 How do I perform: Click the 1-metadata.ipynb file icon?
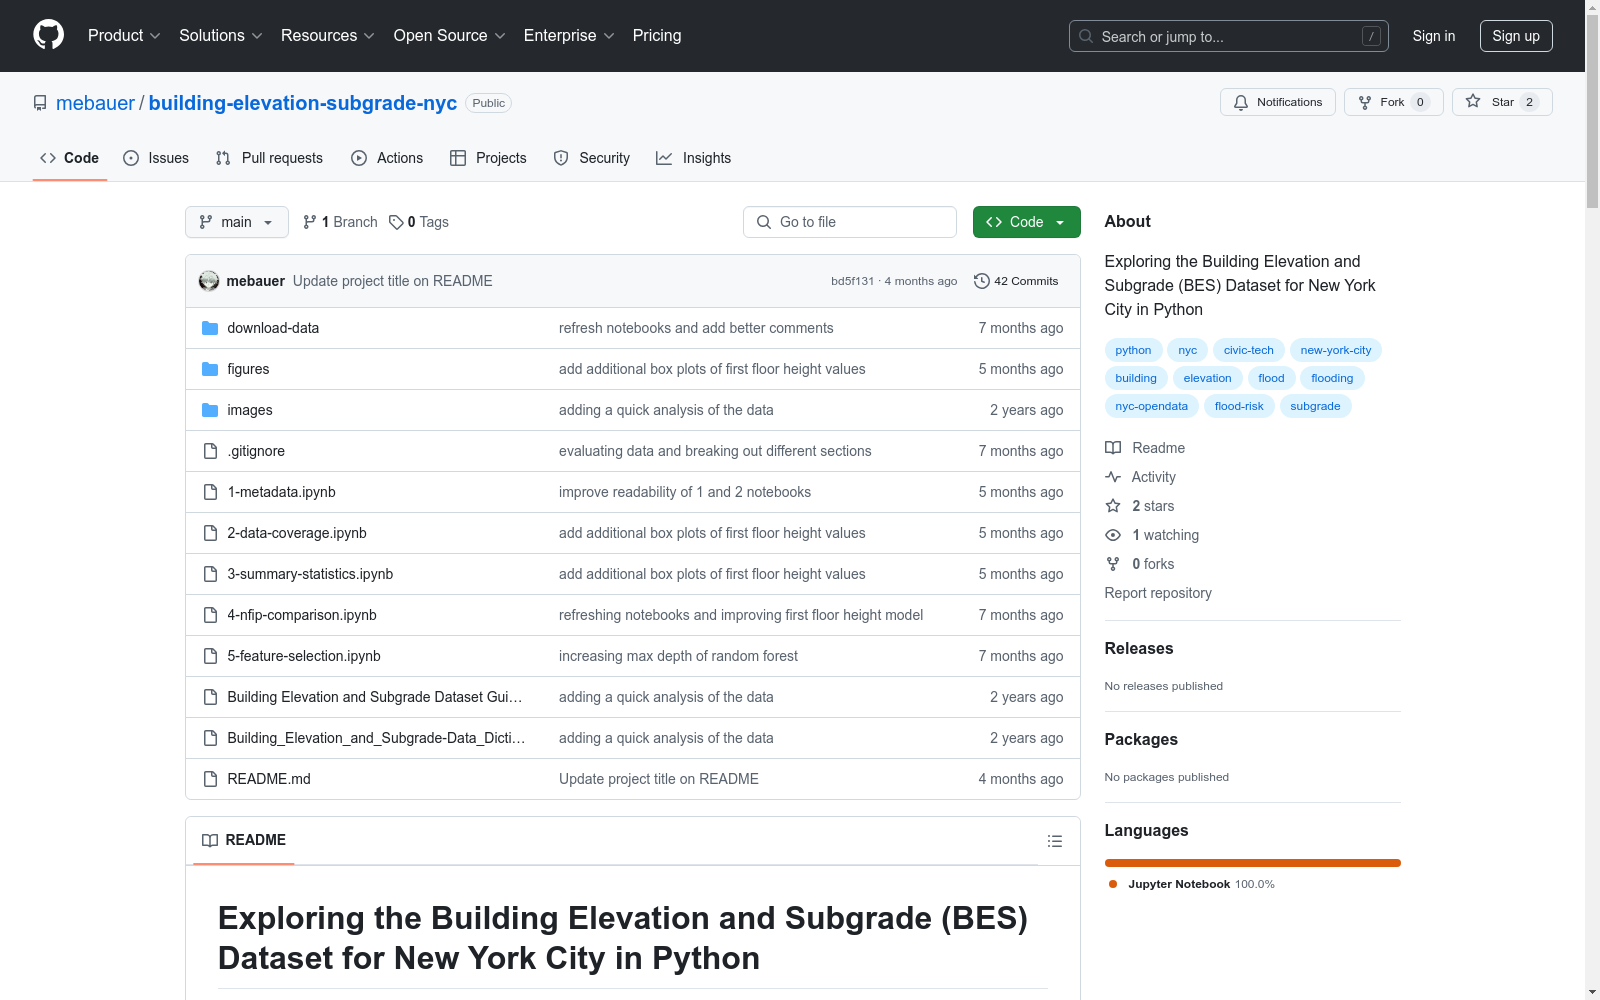[210, 492]
